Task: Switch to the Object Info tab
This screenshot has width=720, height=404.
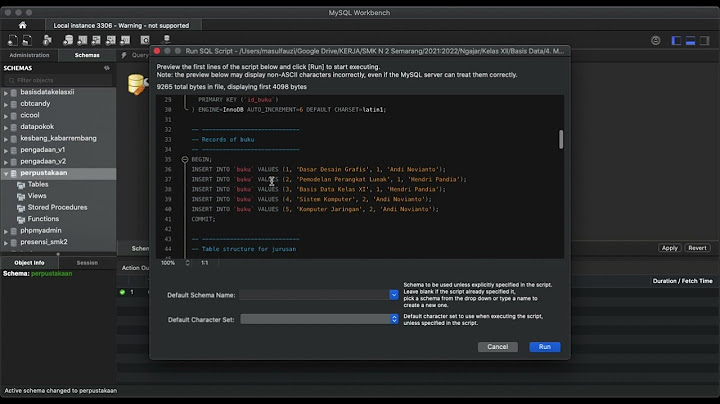Action: point(29,263)
